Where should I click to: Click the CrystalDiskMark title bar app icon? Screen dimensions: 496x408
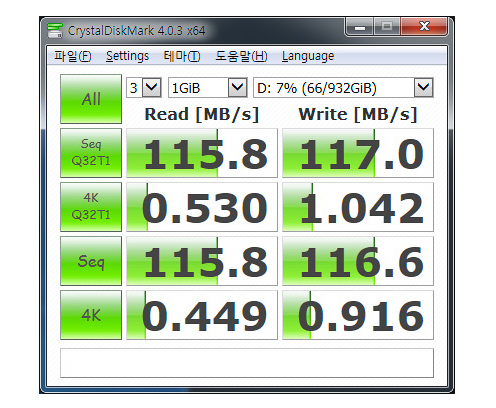tap(55, 30)
